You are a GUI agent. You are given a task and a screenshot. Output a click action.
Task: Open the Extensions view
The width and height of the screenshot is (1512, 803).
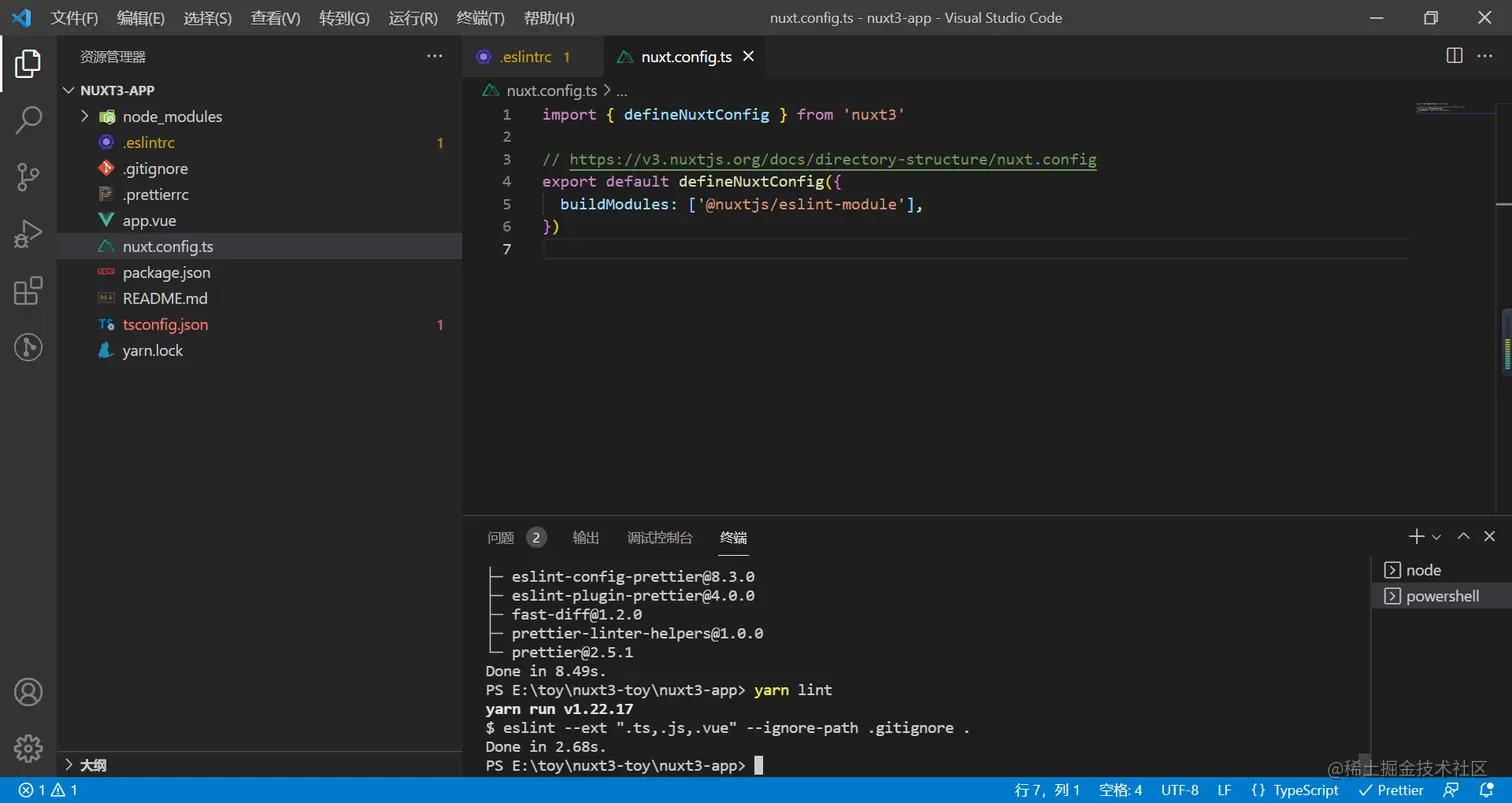(28, 291)
